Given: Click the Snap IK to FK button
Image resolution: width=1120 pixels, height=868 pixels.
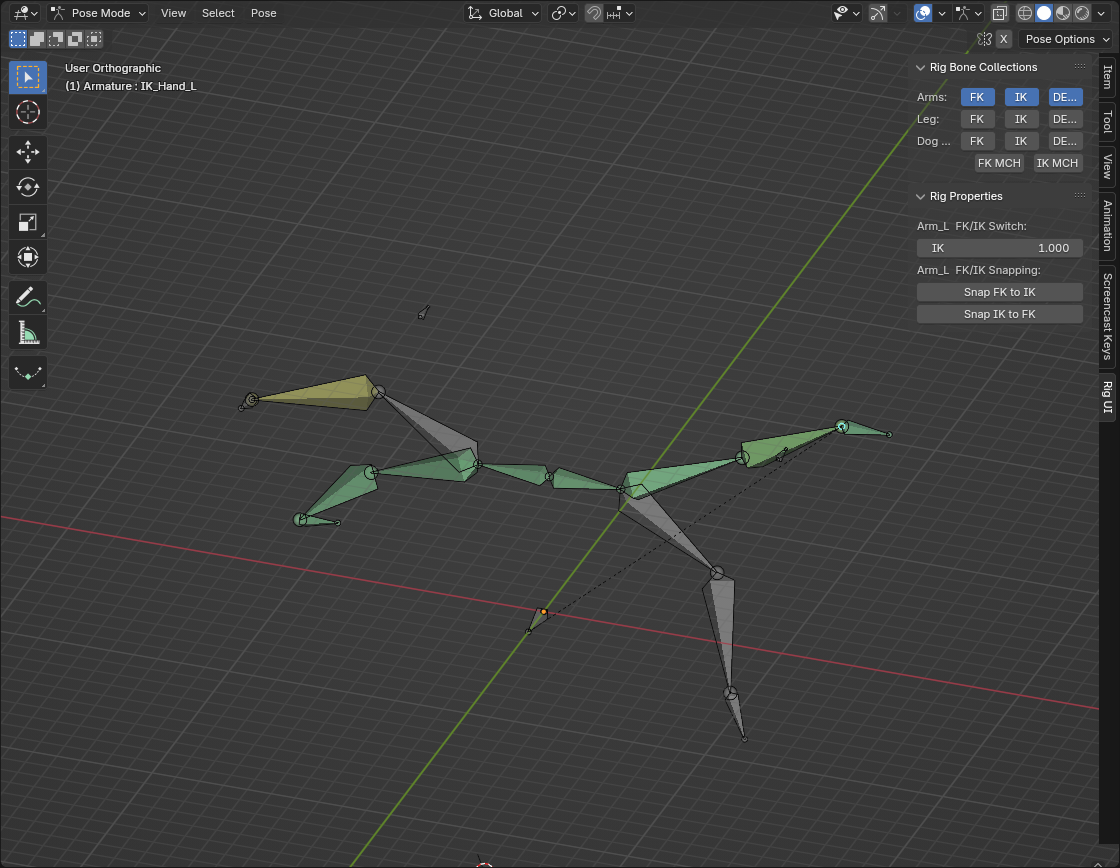Looking at the screenshot, I should pyautogui.click(x=999, y=314).
